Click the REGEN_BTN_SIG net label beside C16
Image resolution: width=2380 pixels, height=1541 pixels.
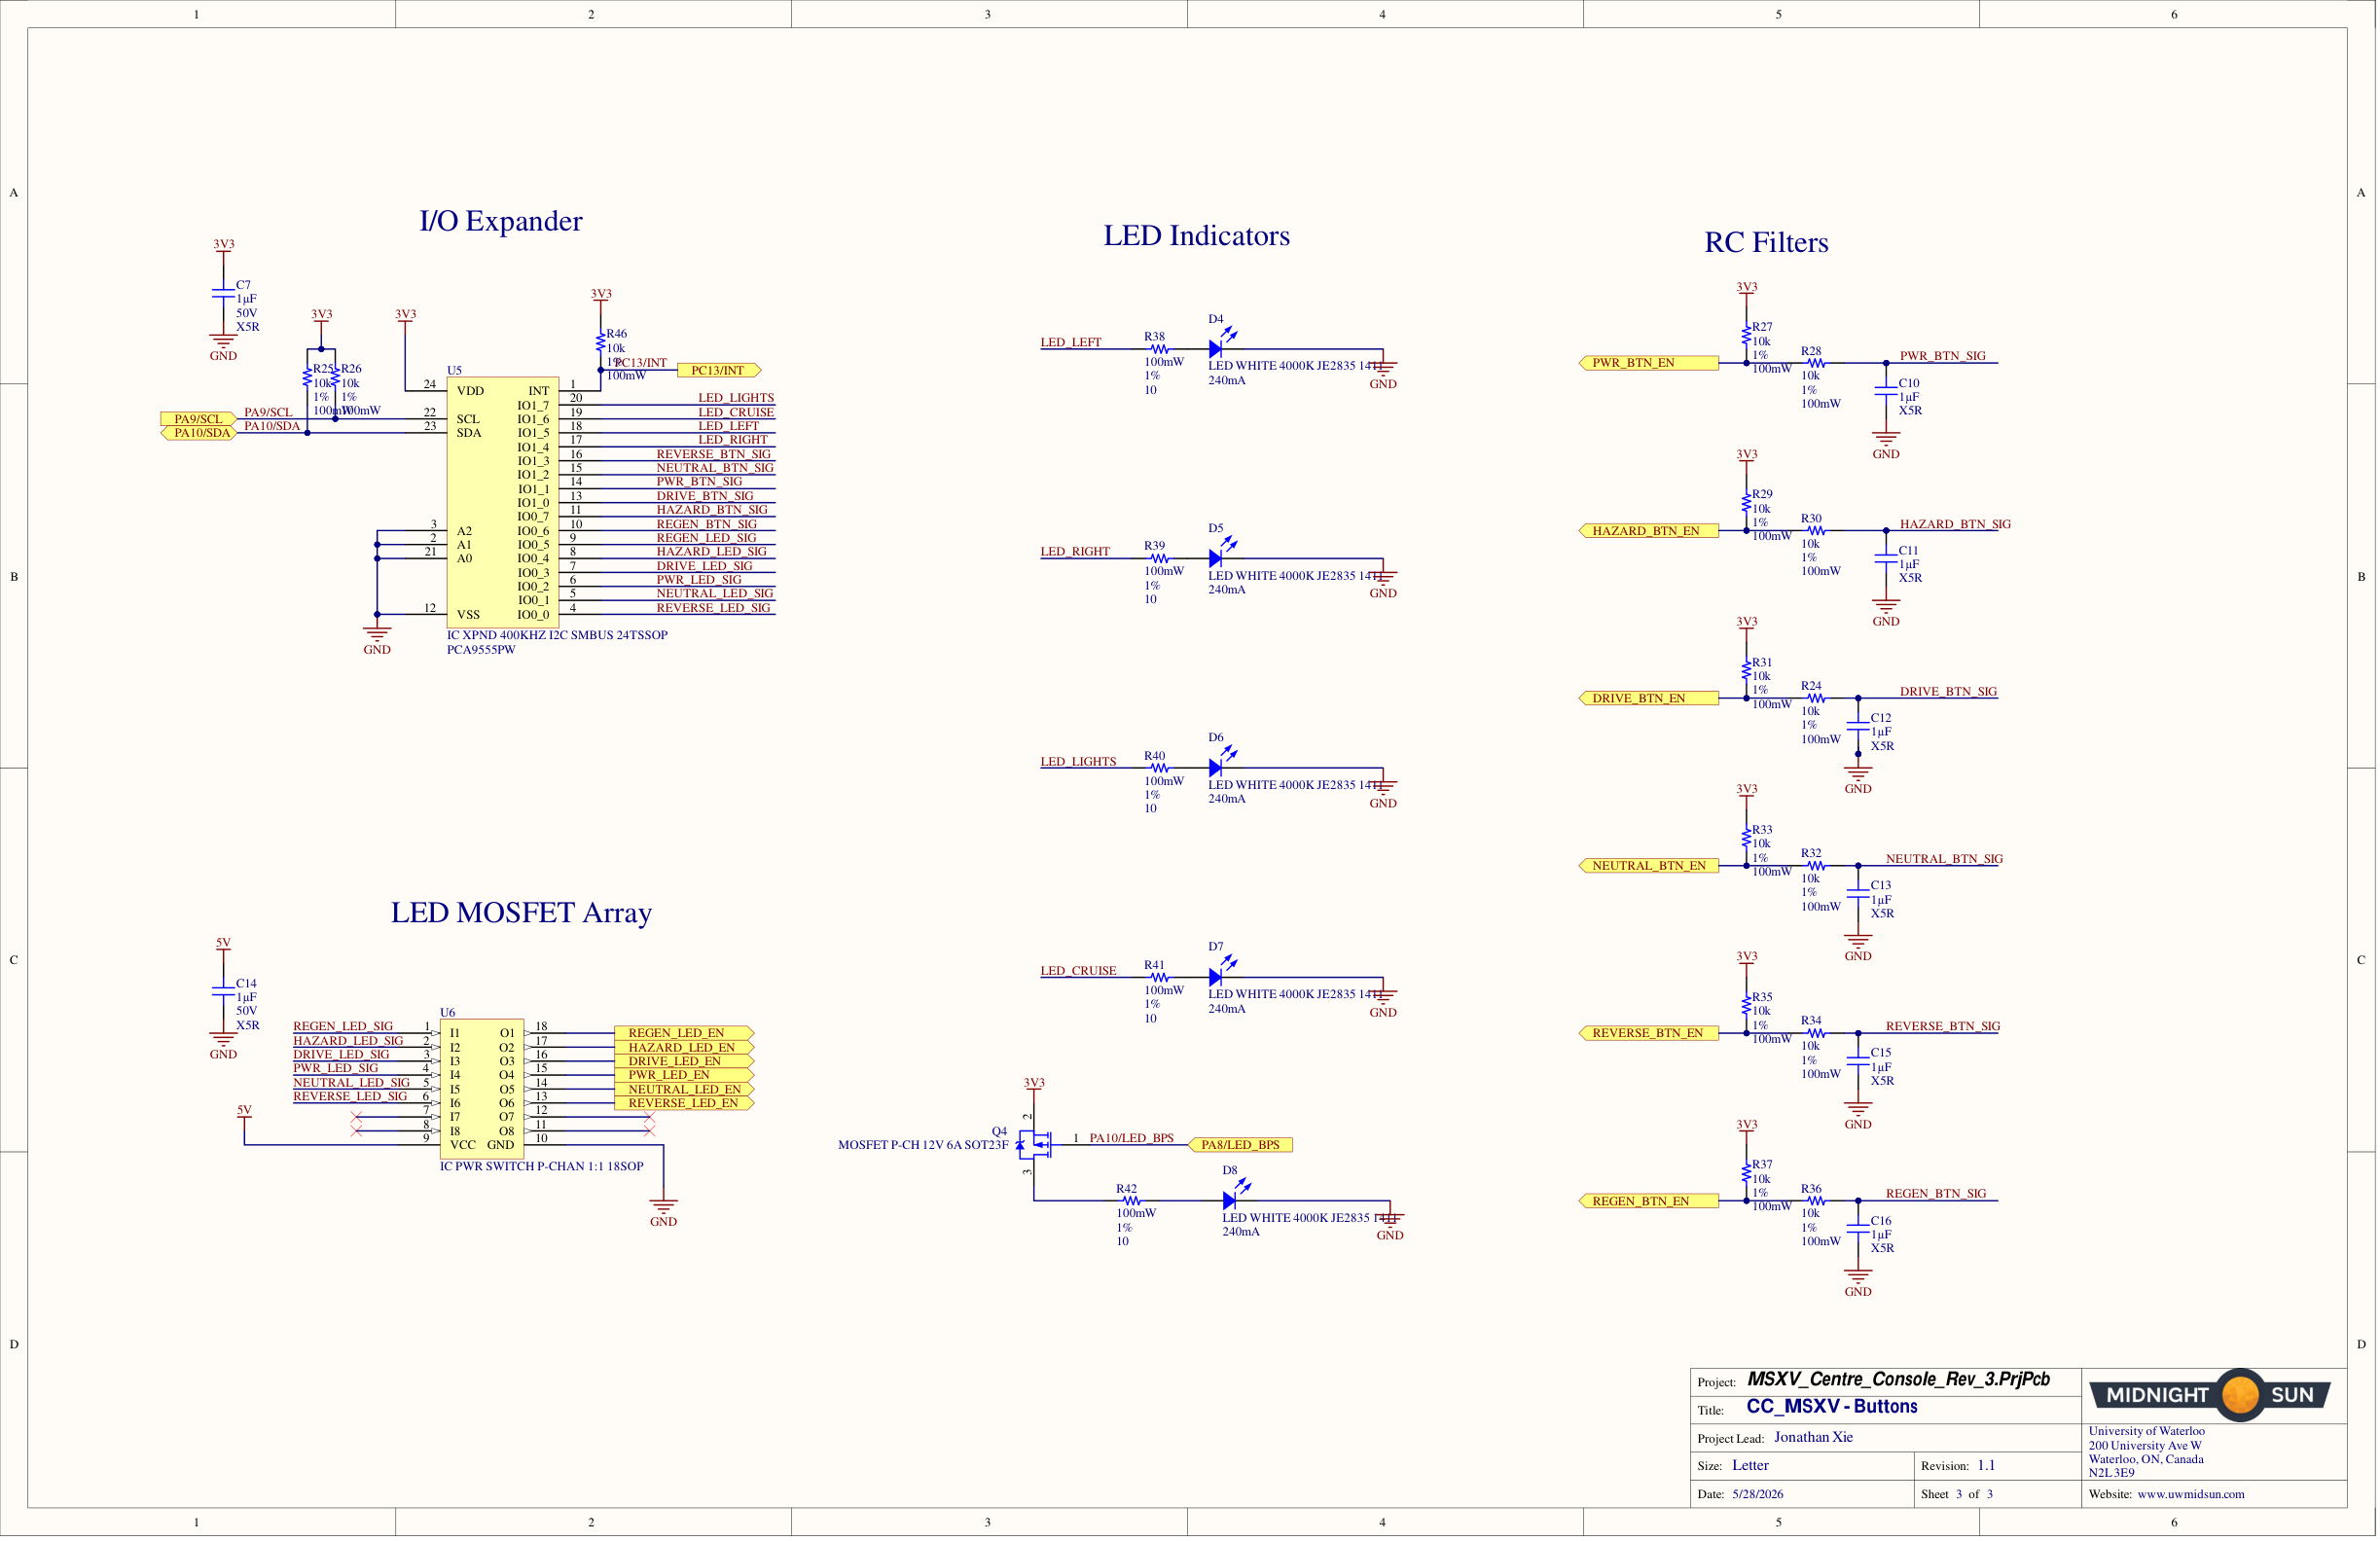click(x=1936, y=1194)
